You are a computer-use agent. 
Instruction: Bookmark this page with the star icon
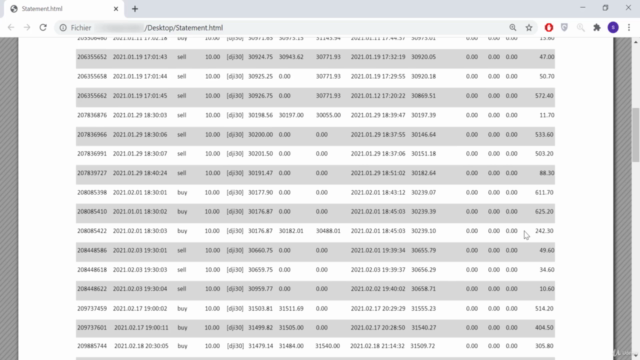pos(529,28)
